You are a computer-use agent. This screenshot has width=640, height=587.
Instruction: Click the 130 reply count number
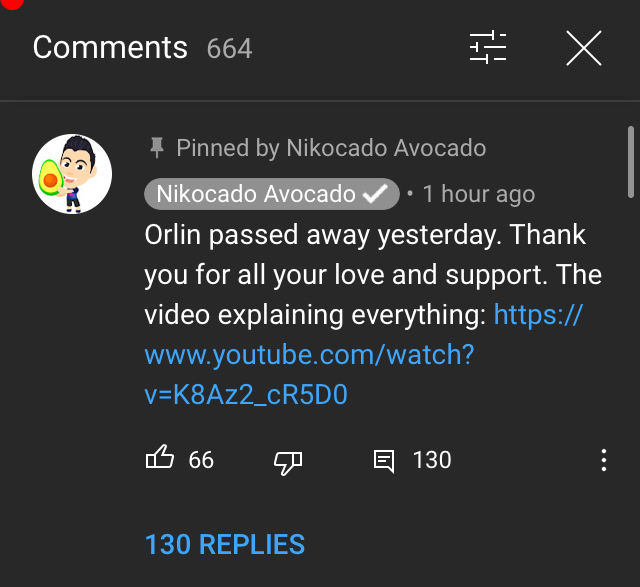(432, 460)
